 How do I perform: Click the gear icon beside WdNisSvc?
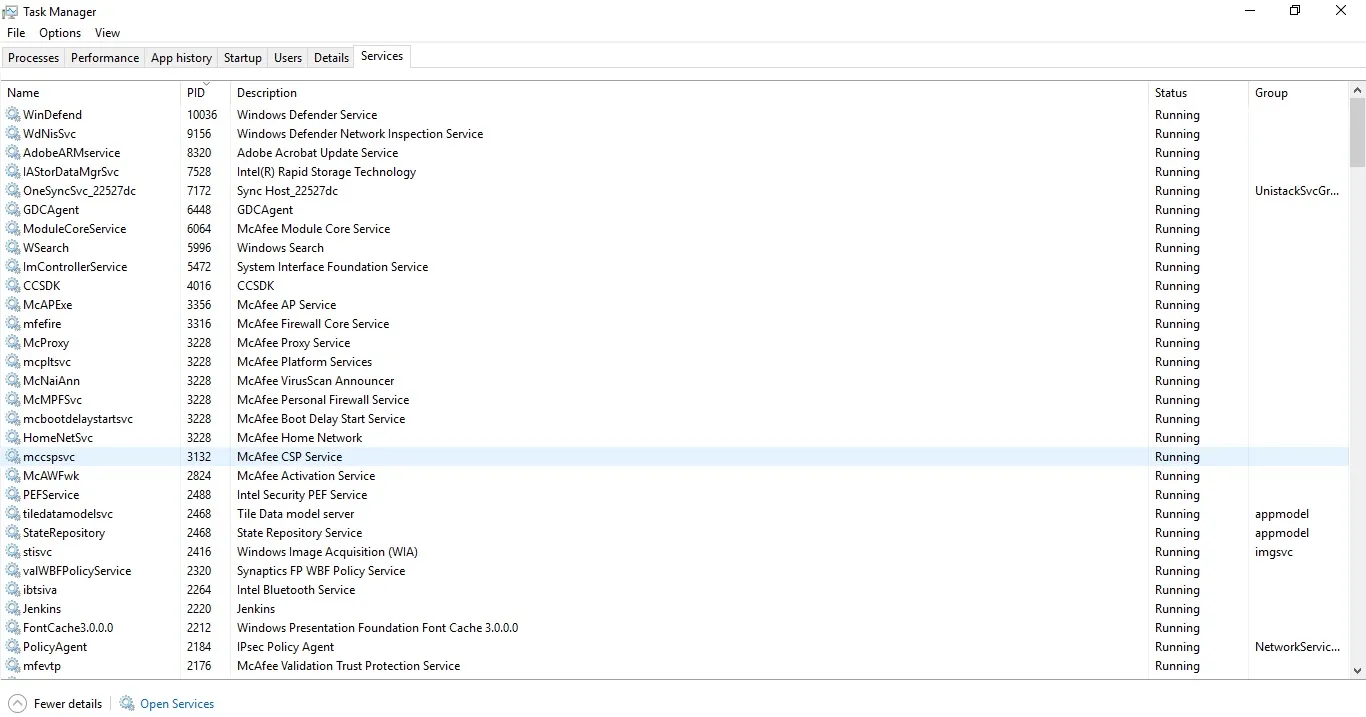pyautogui.click(x=13, y=133)
